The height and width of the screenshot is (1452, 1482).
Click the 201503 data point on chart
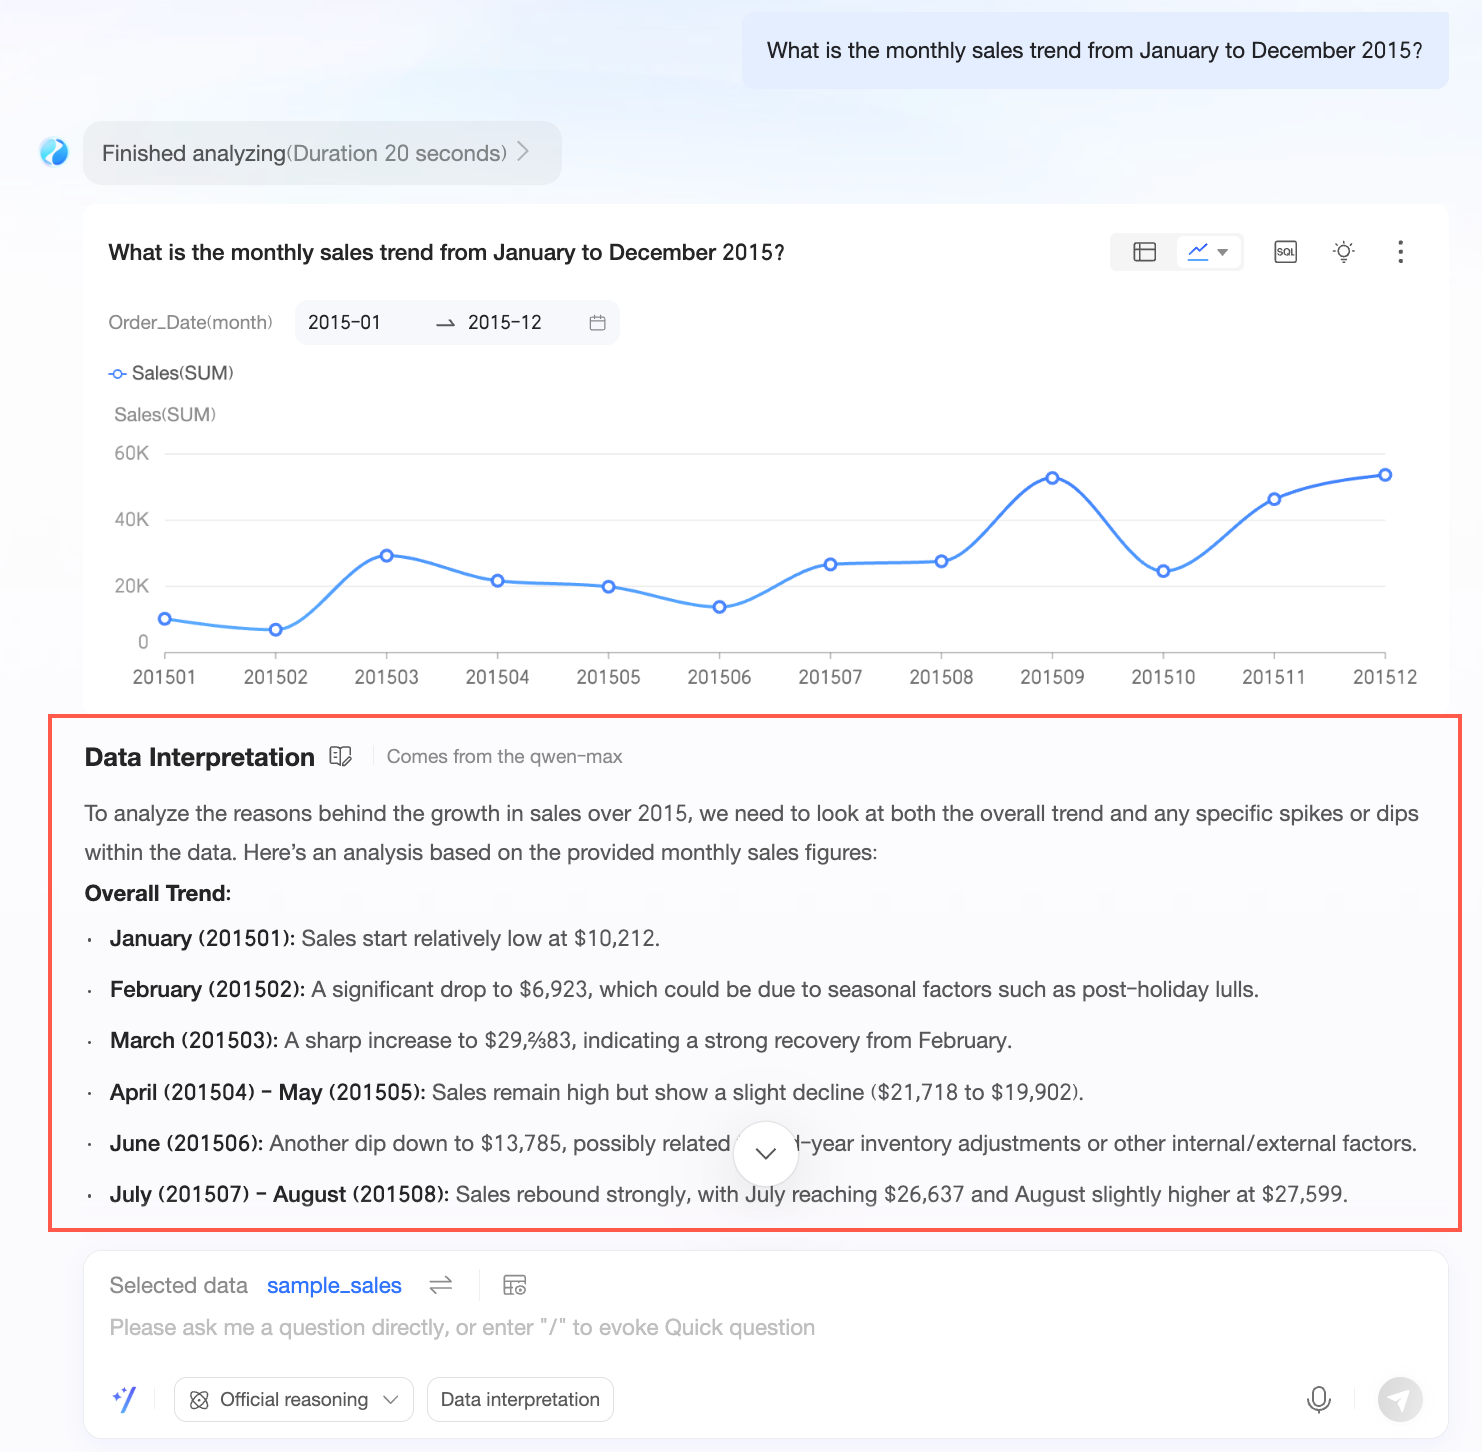(x=387, y=555)
